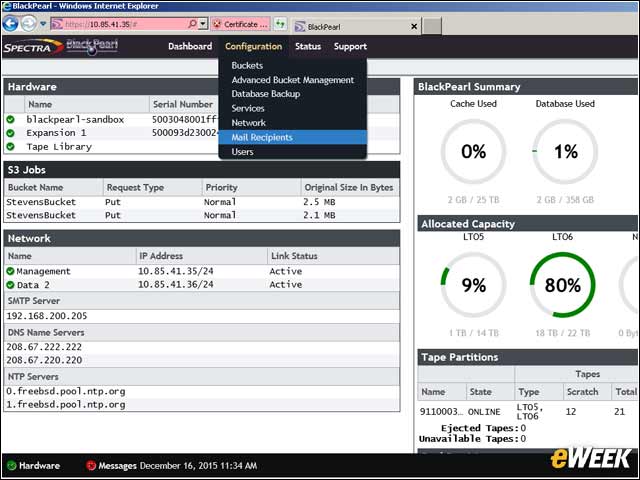
Task: Click the Data 2 IP 10.85.41.36/24
Action: click(176, 284)
